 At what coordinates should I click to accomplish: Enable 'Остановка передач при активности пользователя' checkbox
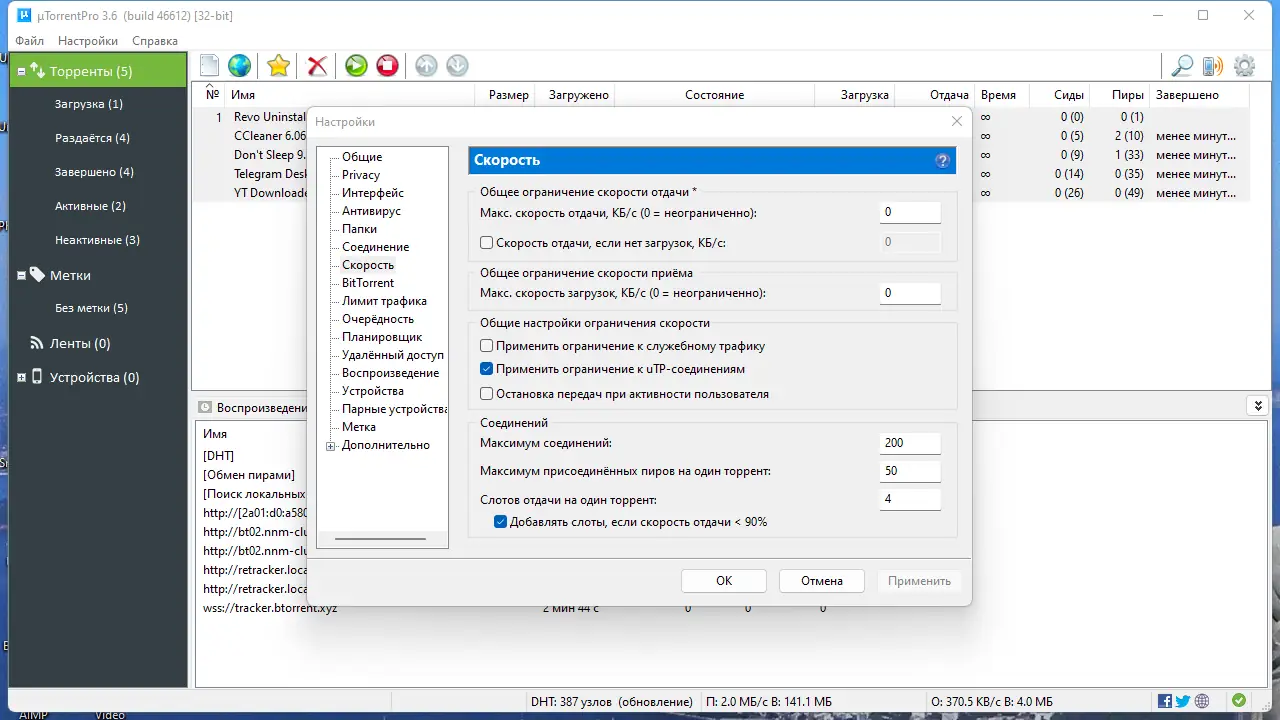pos(487,394)
